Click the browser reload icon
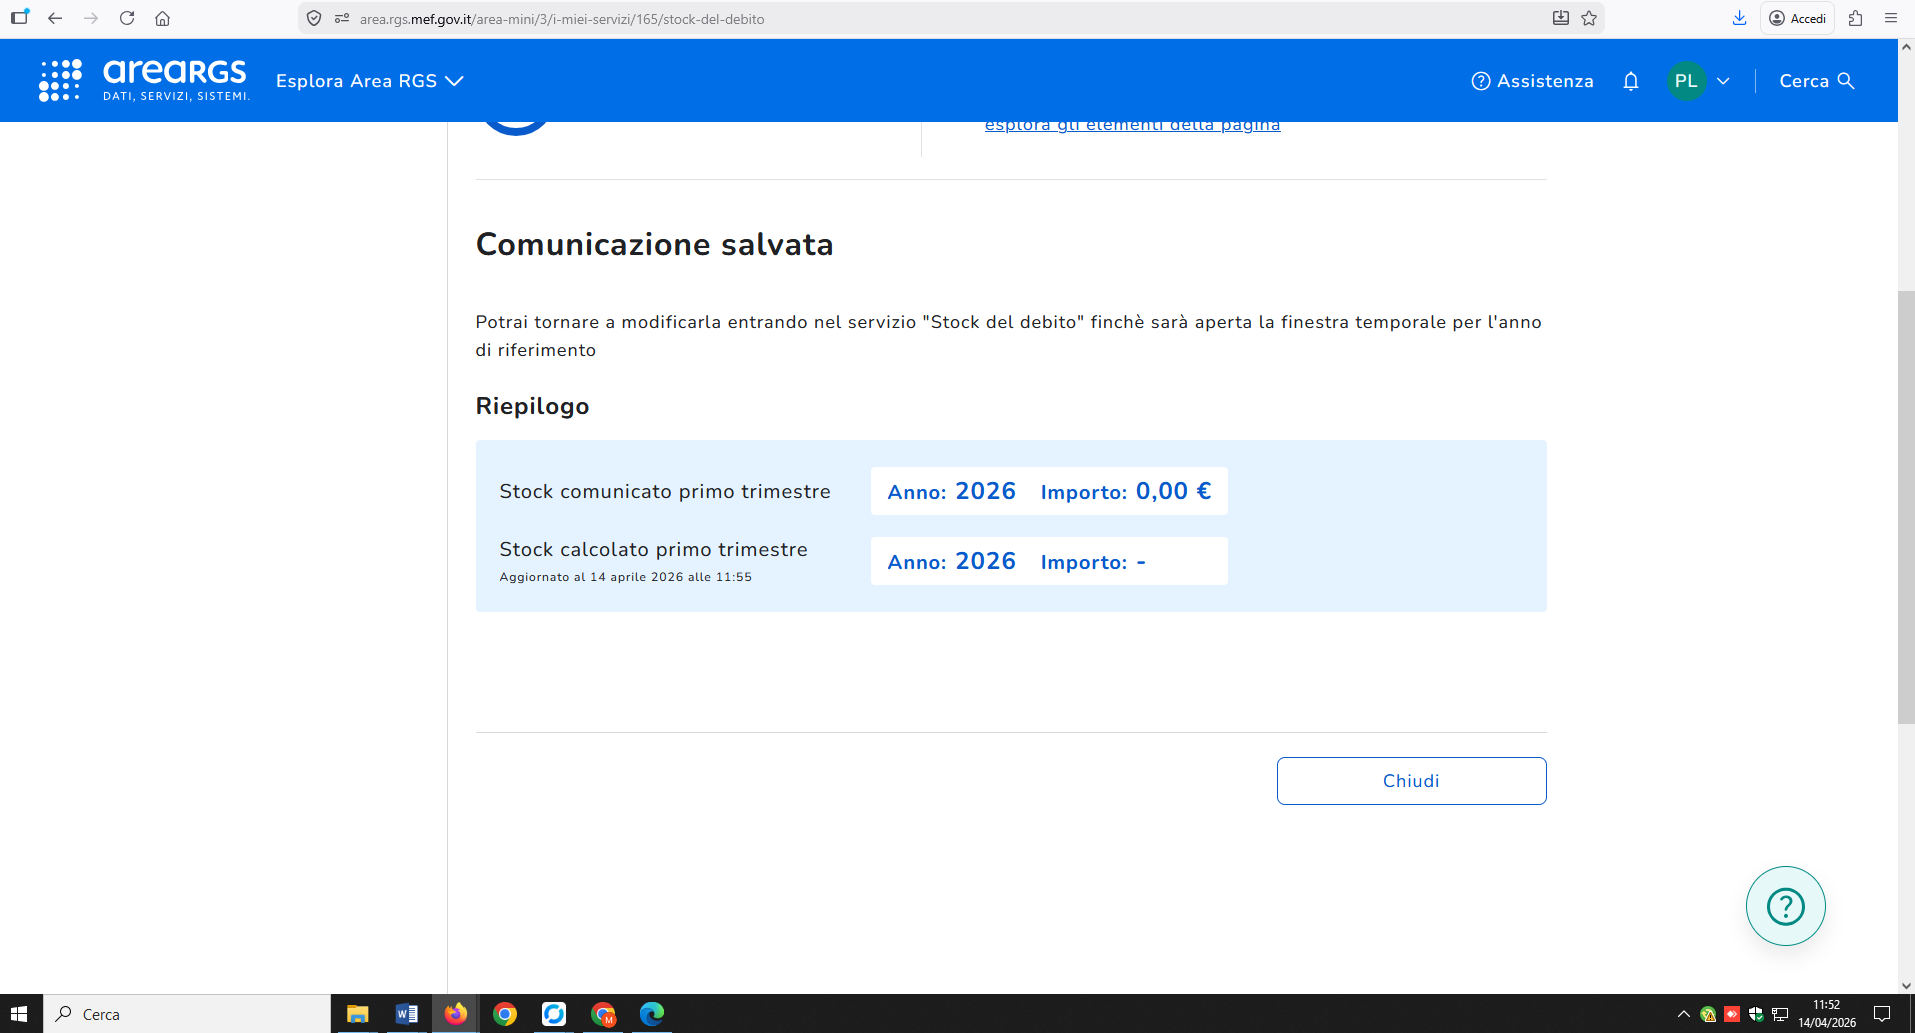This screenshot has height=1033, width=1915. click(x=127, y=18)
